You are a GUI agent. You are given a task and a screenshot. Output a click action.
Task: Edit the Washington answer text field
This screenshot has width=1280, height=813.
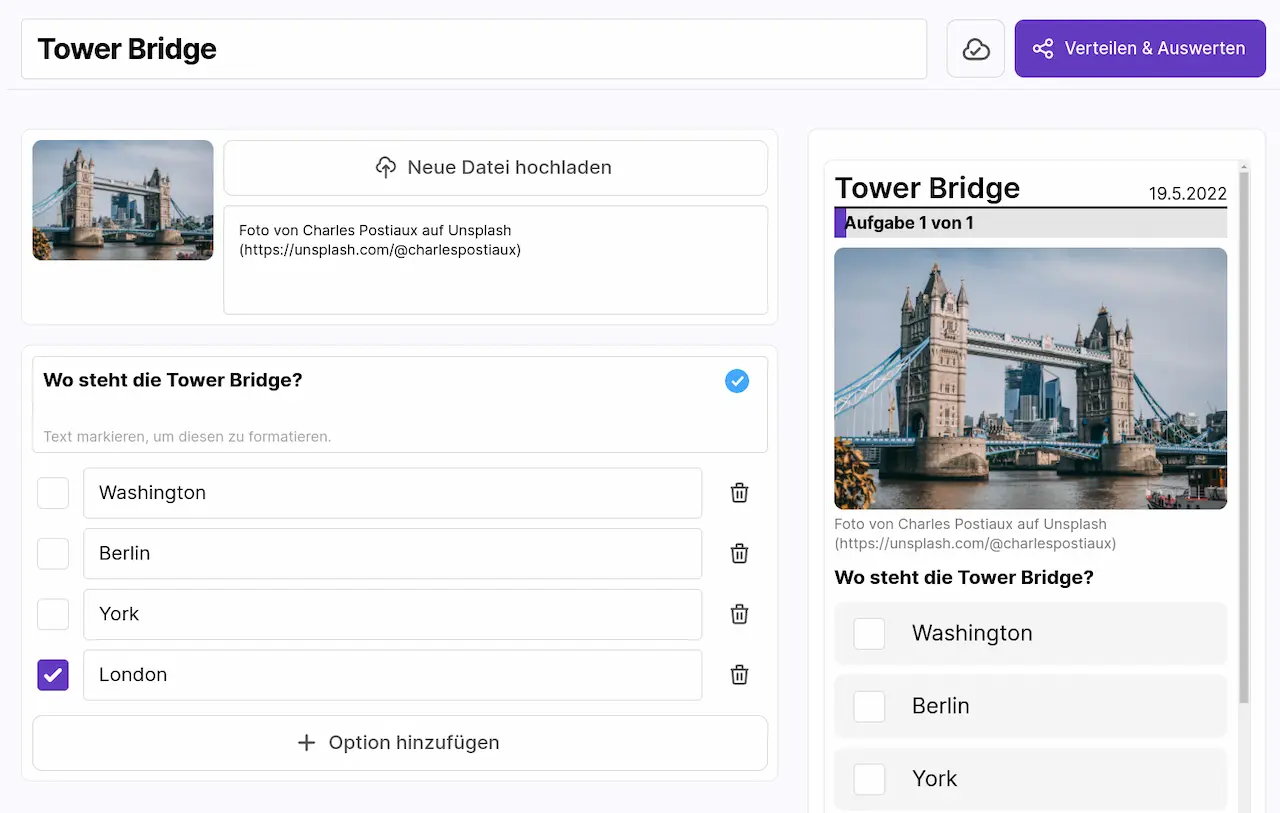(x=392, y=493)
